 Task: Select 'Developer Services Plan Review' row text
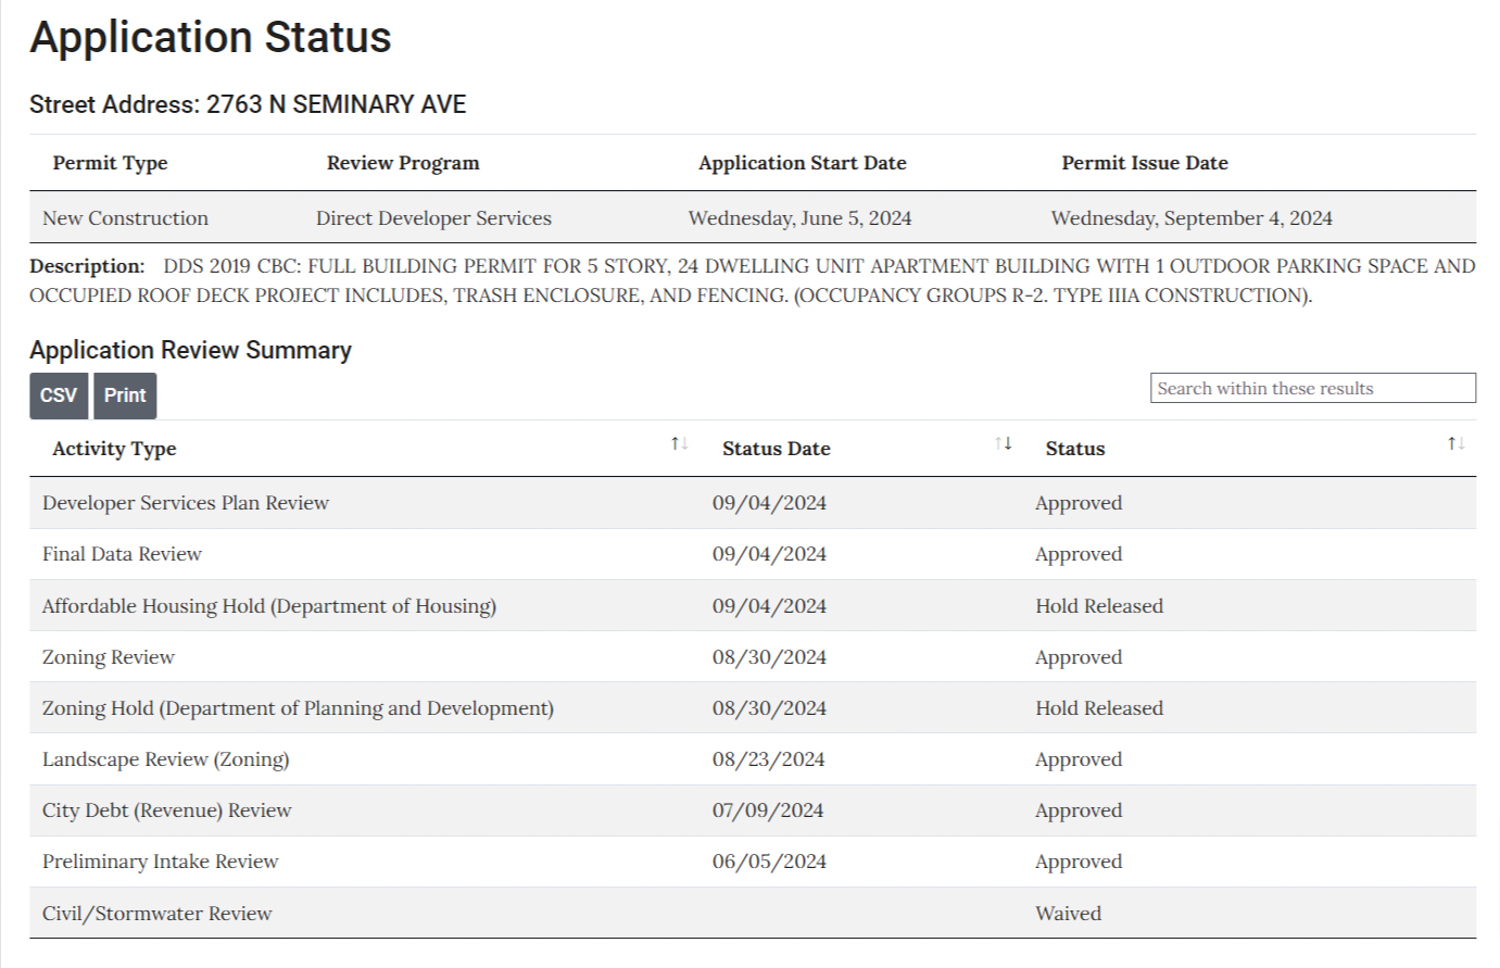point(185,503)
